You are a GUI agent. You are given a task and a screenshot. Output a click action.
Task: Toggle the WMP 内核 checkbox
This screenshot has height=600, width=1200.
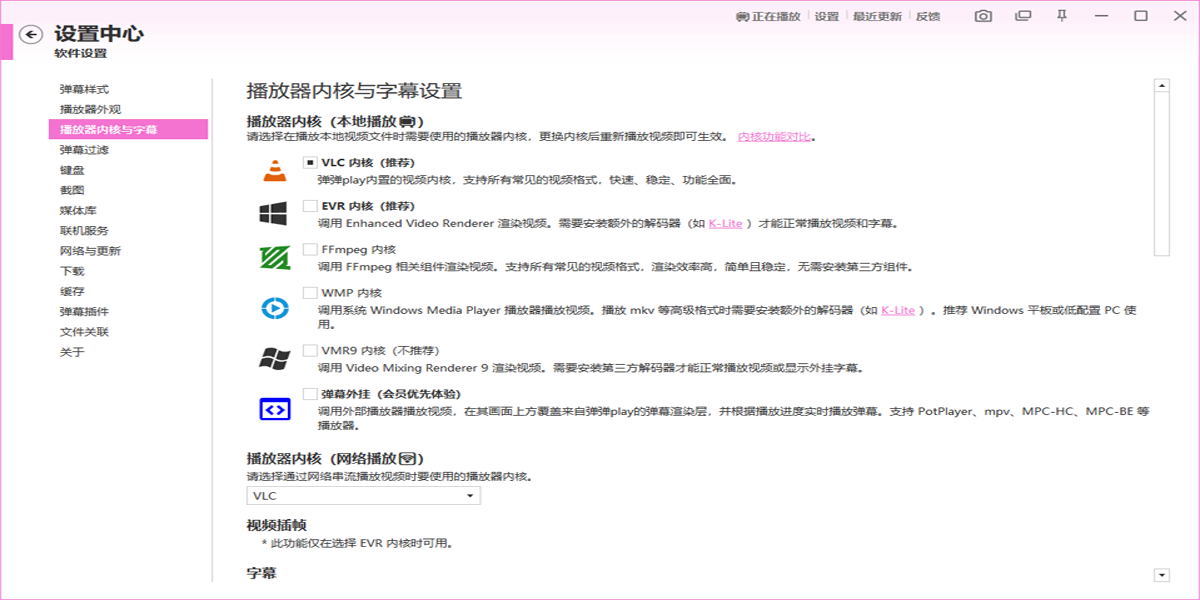310,293
